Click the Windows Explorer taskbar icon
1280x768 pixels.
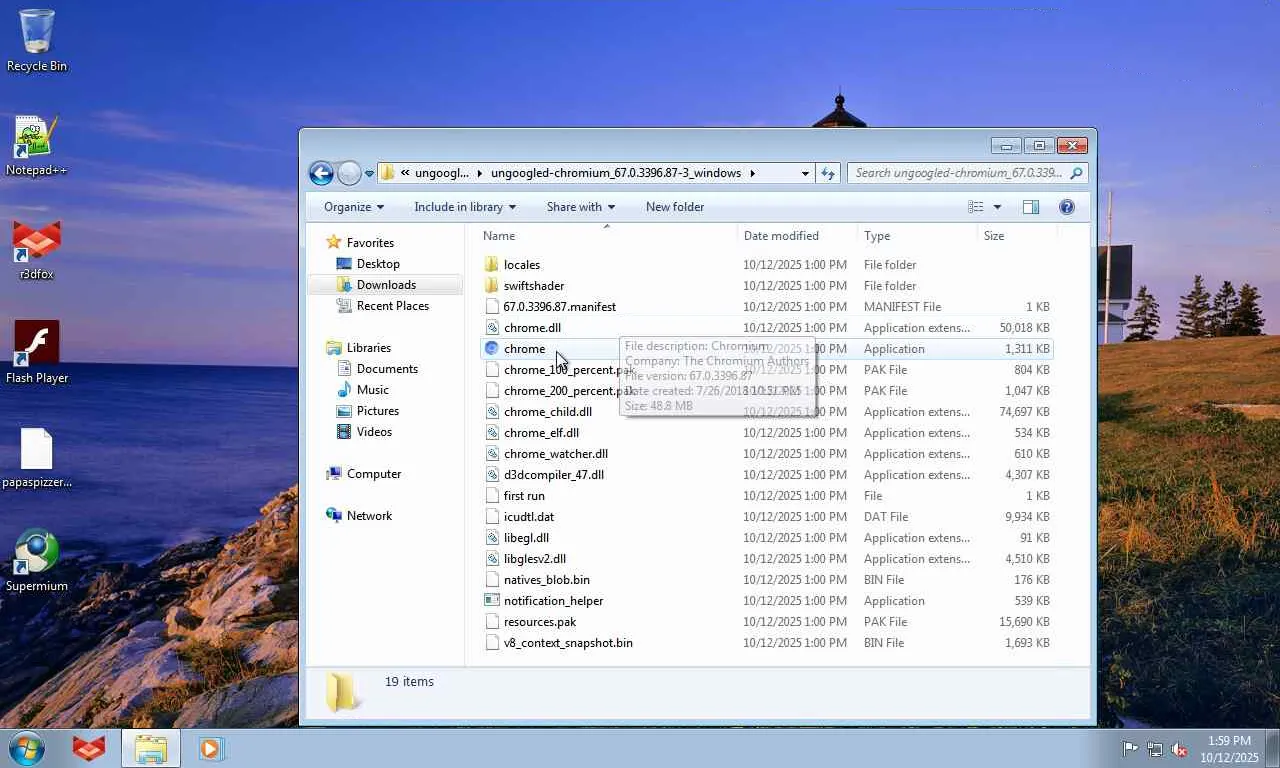pos(151,748)
